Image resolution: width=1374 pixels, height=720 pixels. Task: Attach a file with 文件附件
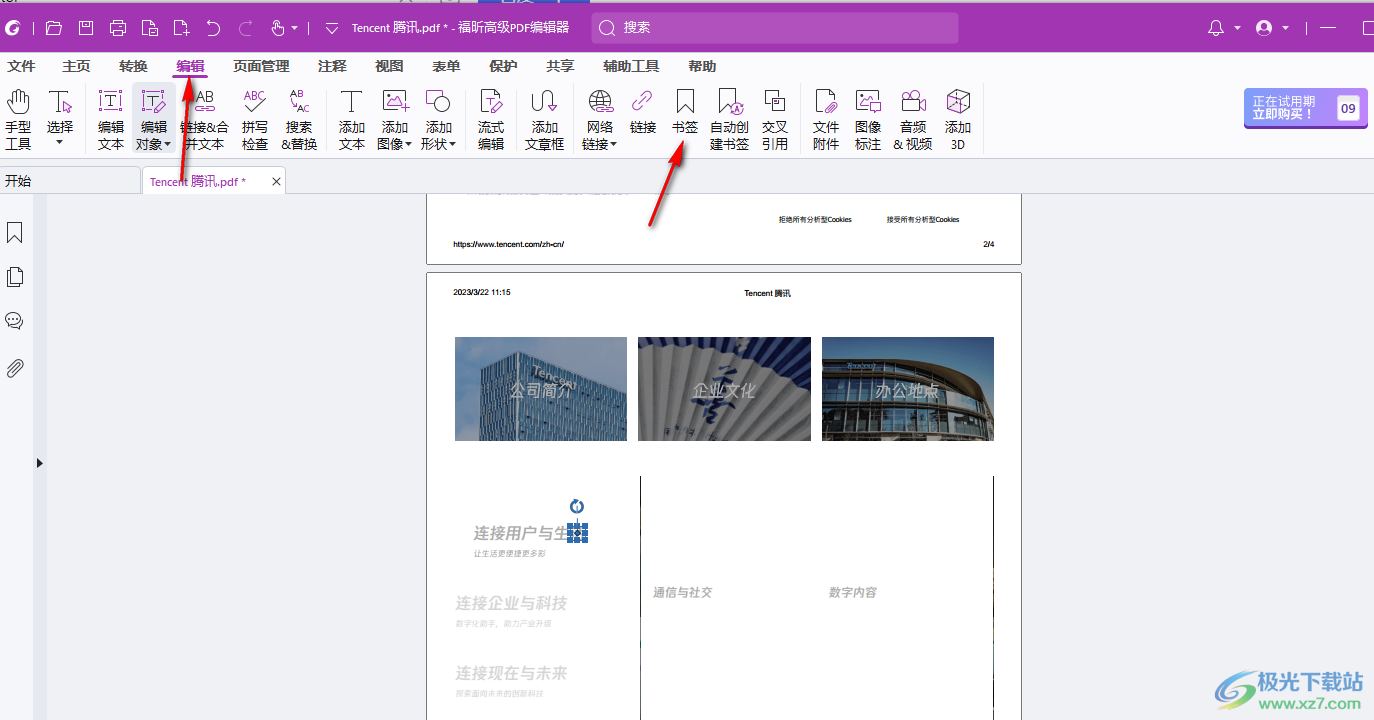(825, 118)
